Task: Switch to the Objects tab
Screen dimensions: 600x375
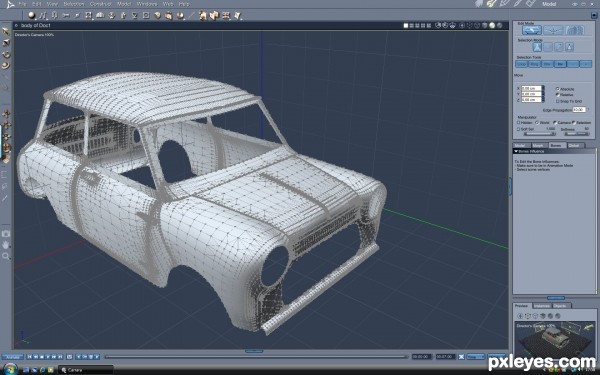Action: 560,305
